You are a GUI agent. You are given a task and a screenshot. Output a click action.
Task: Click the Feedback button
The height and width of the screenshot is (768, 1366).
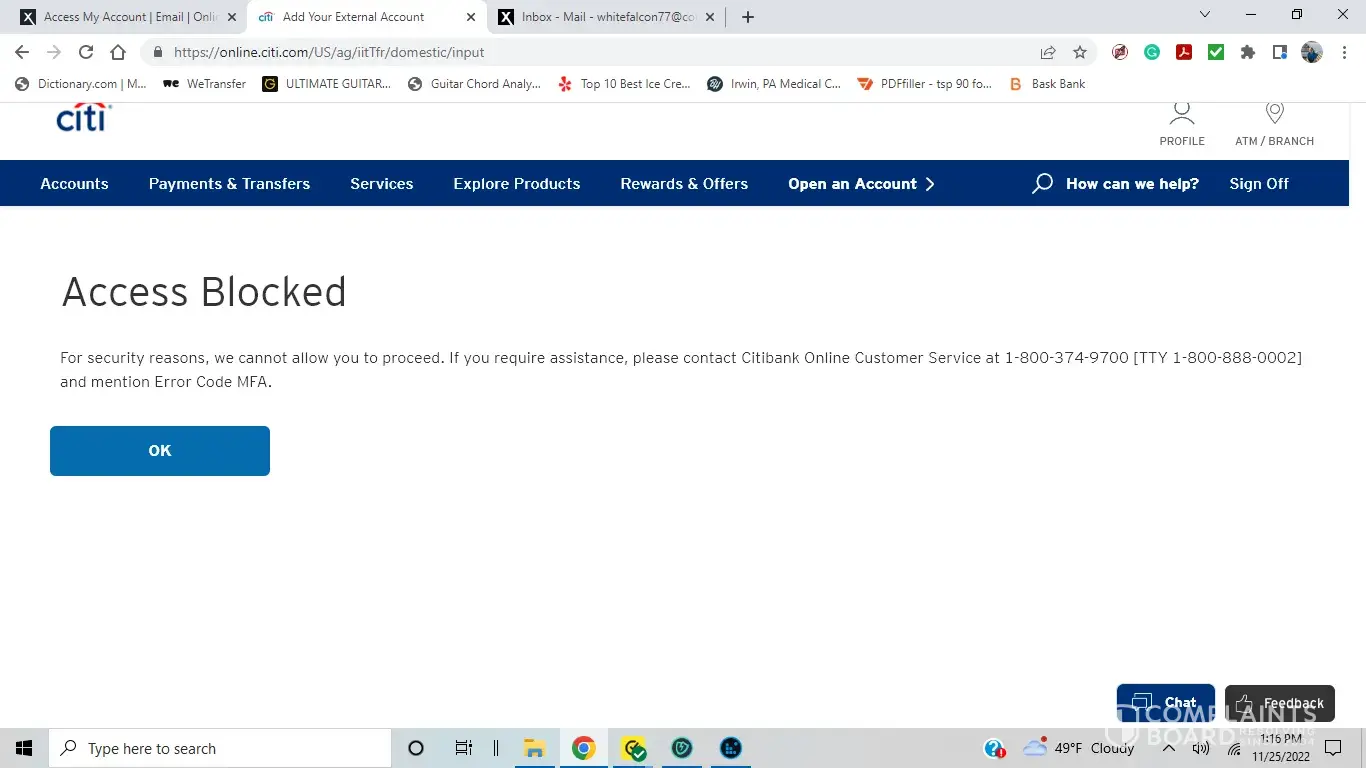[x=1280, y=703]
